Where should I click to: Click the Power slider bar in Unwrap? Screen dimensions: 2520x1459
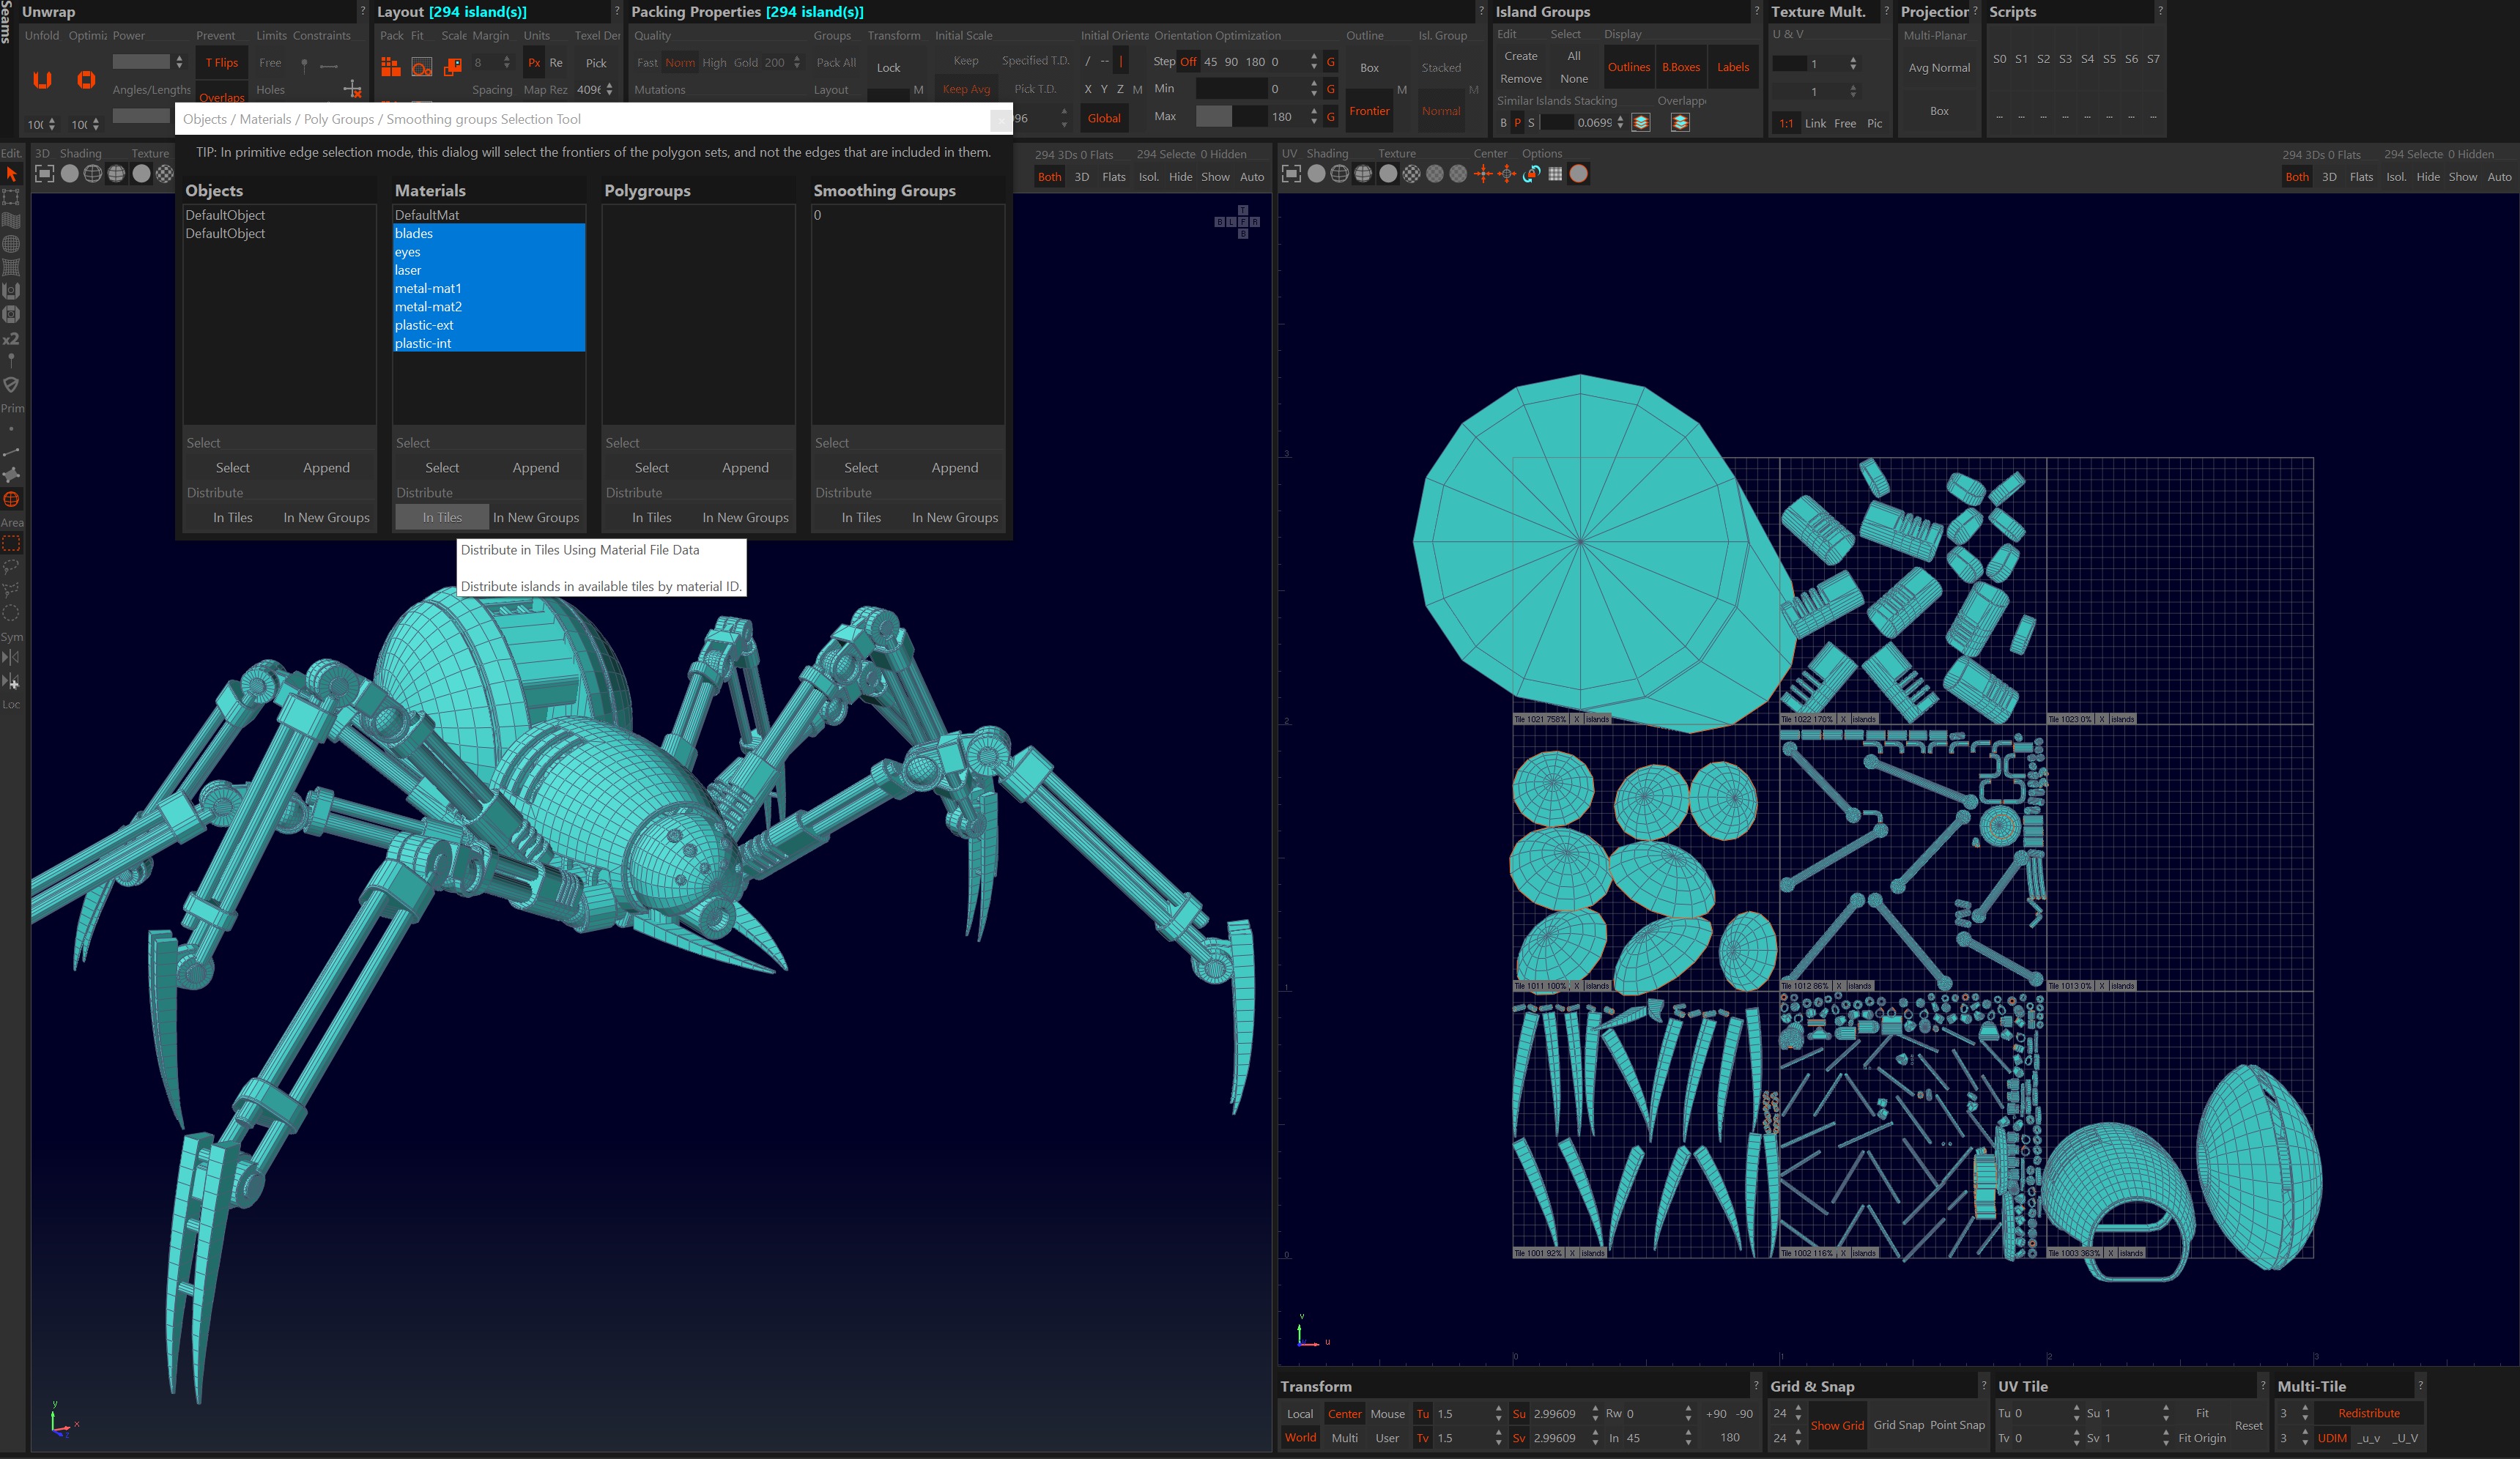141,62
